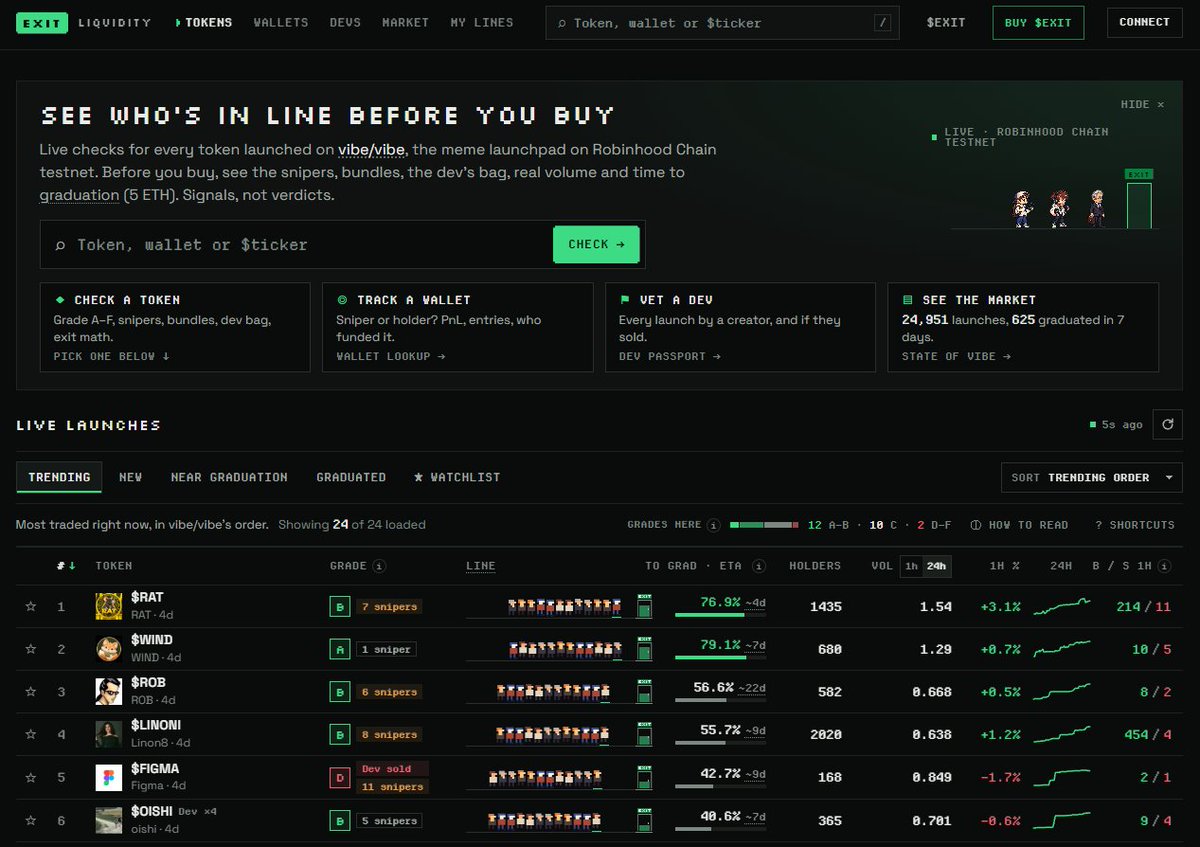The image size is (1200, 847).
Task: Refresh live launches with the reload icon
Action: 1168,425
